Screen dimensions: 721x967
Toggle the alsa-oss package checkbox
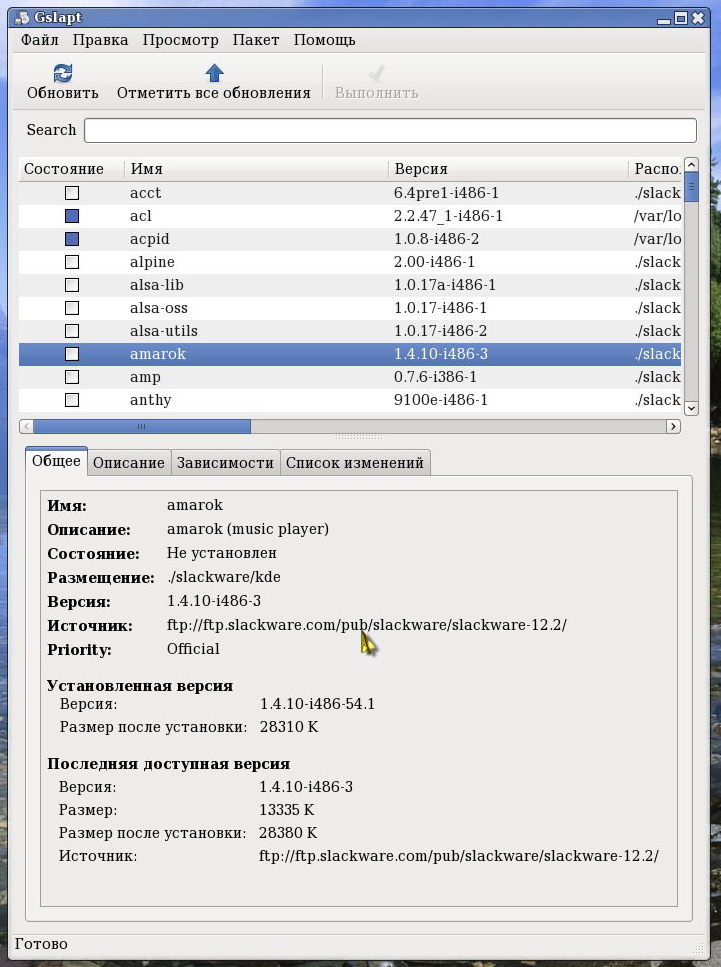[72, 308]
